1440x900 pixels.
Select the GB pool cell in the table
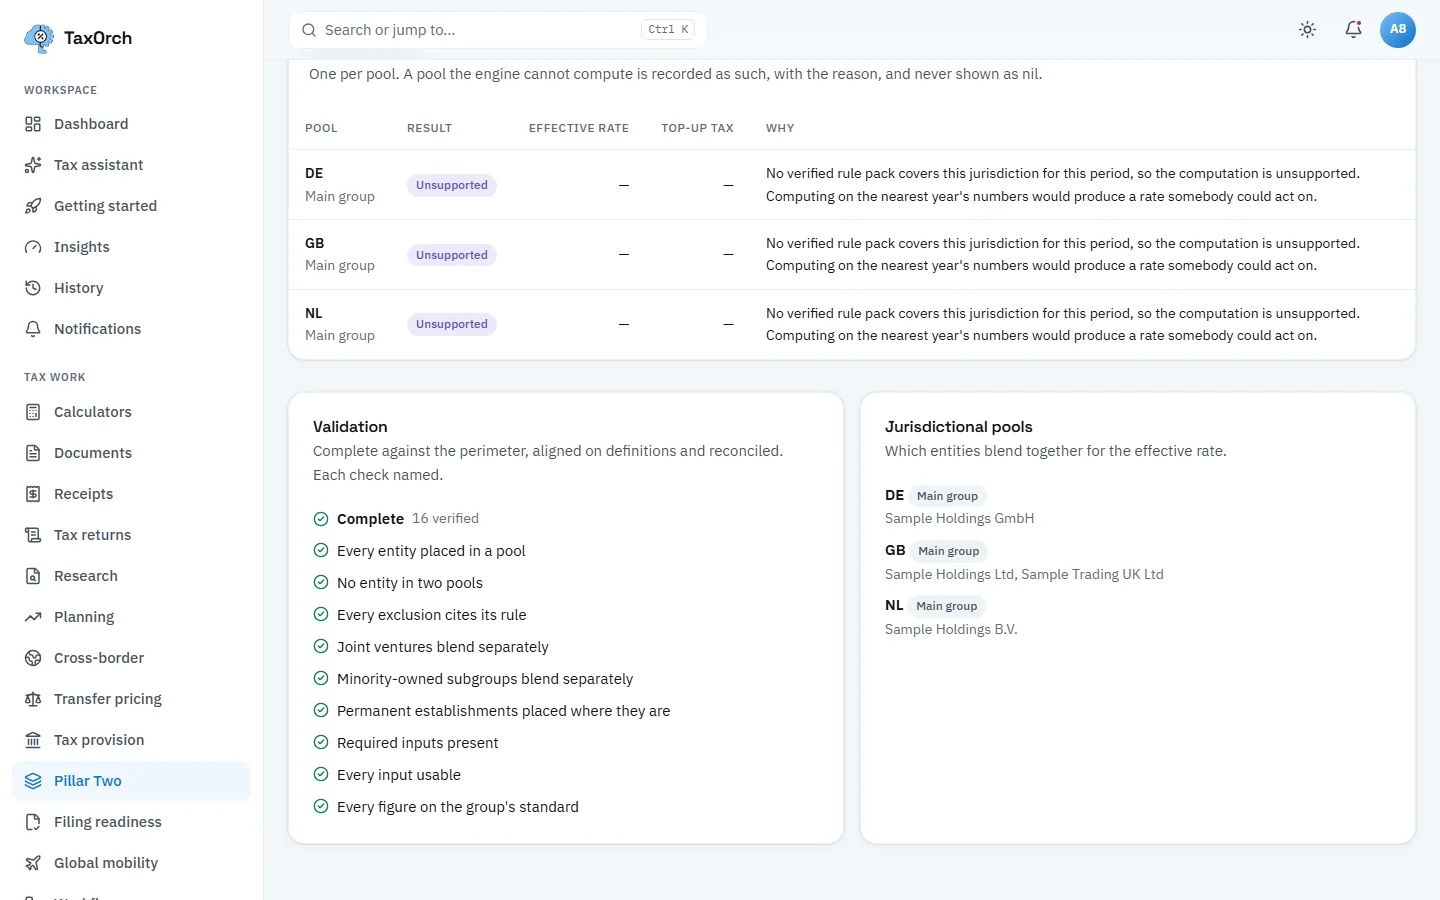click(340, 254)
